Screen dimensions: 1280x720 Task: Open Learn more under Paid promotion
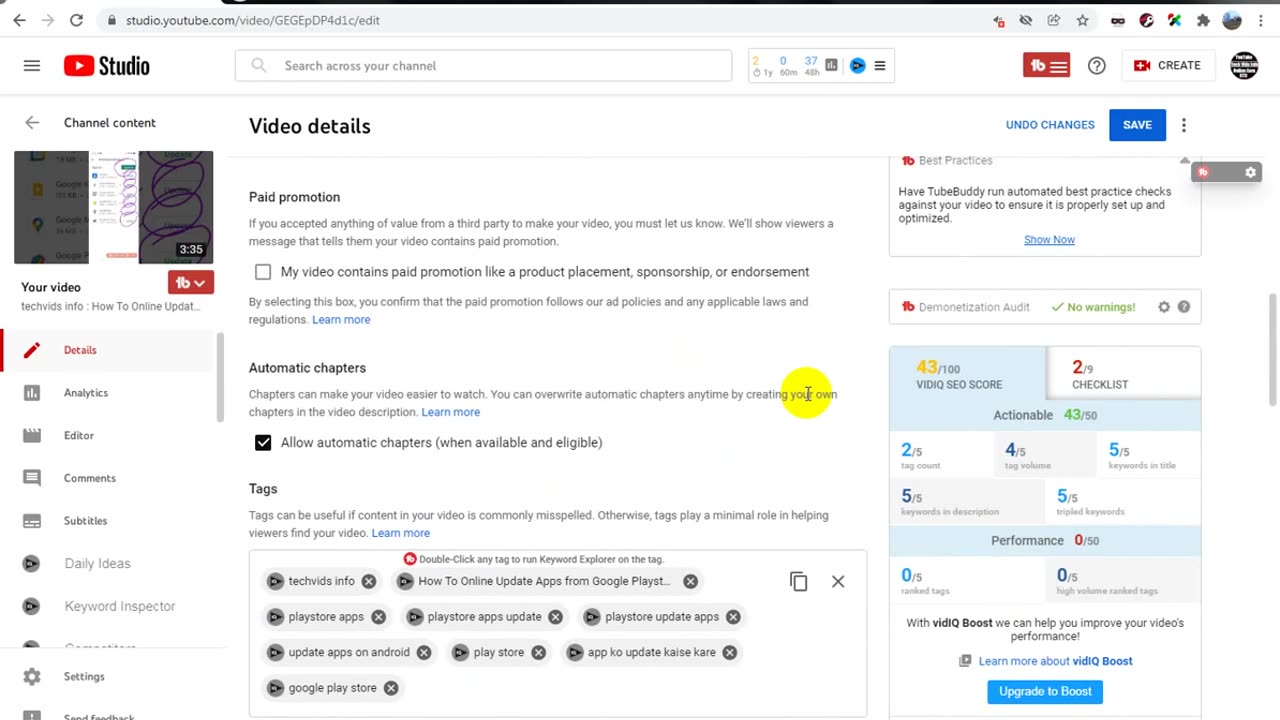[341, 320]
